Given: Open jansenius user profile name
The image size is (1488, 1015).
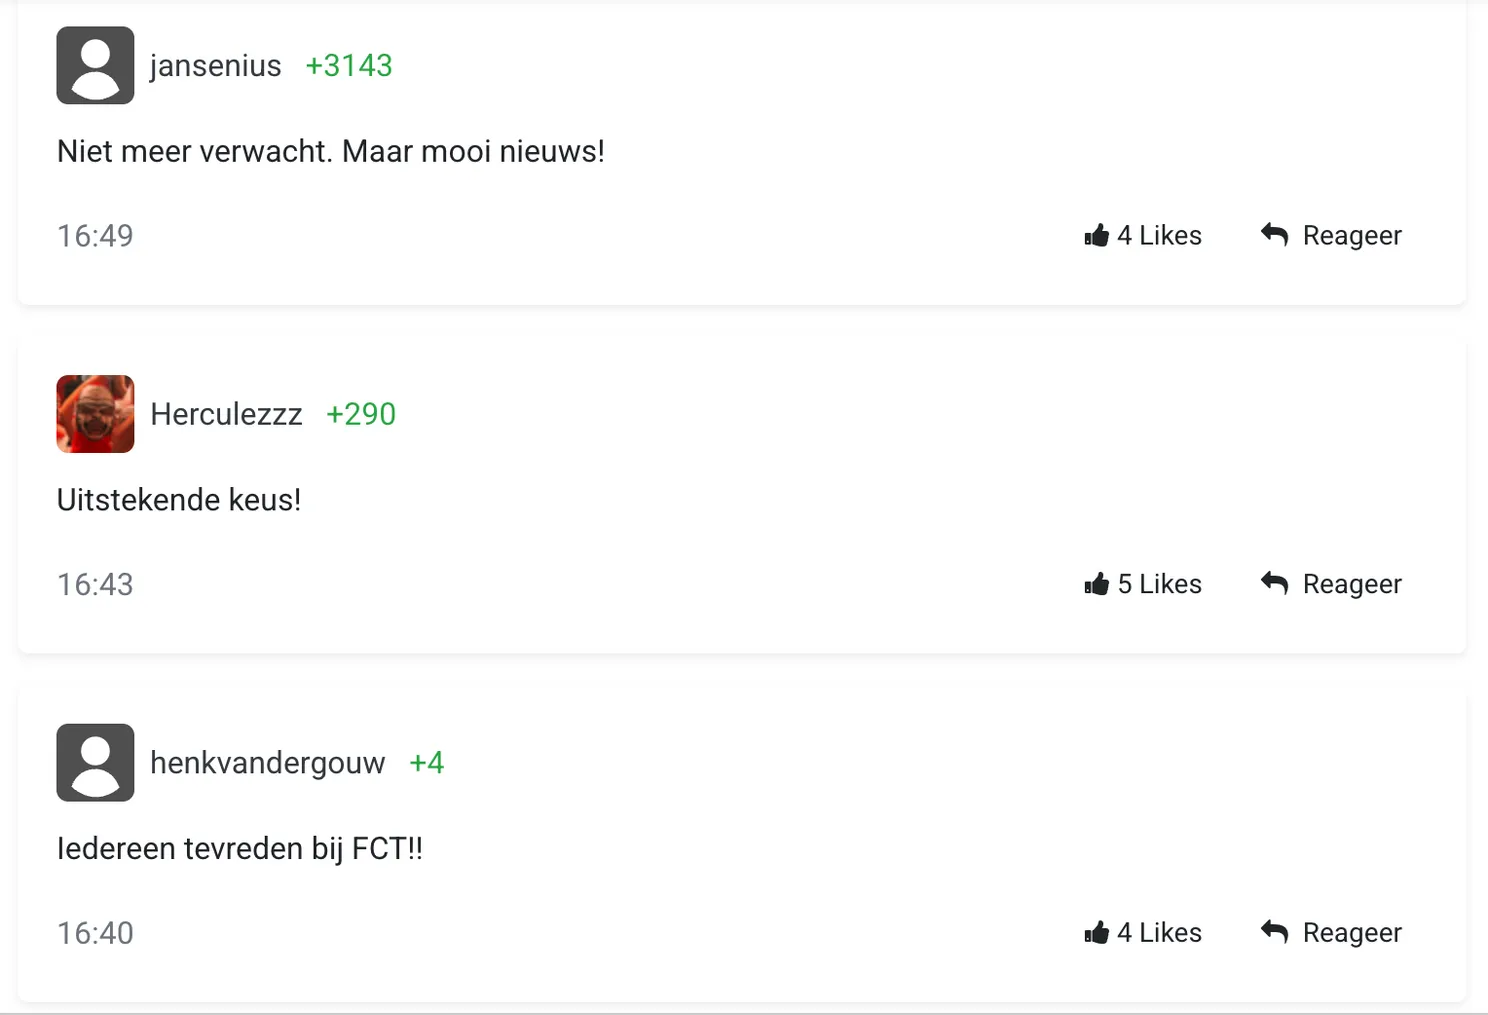Looking at the screenshot, I should (x=215, y=66).
